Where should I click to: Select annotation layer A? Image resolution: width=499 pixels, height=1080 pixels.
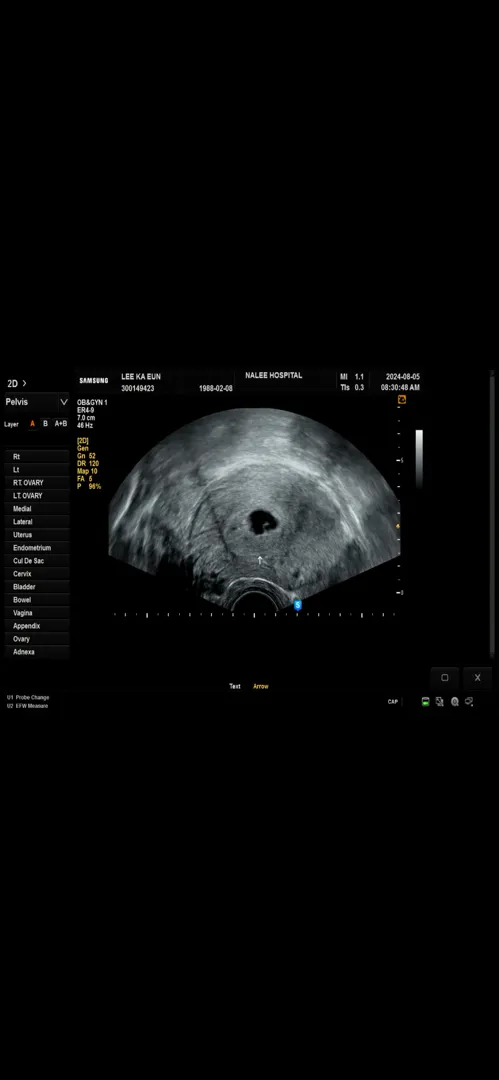32,424
